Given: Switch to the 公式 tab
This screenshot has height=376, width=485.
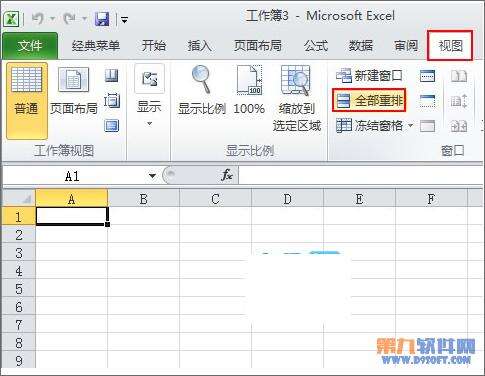Looking at the screenshot, I should [x=316, y=46].
